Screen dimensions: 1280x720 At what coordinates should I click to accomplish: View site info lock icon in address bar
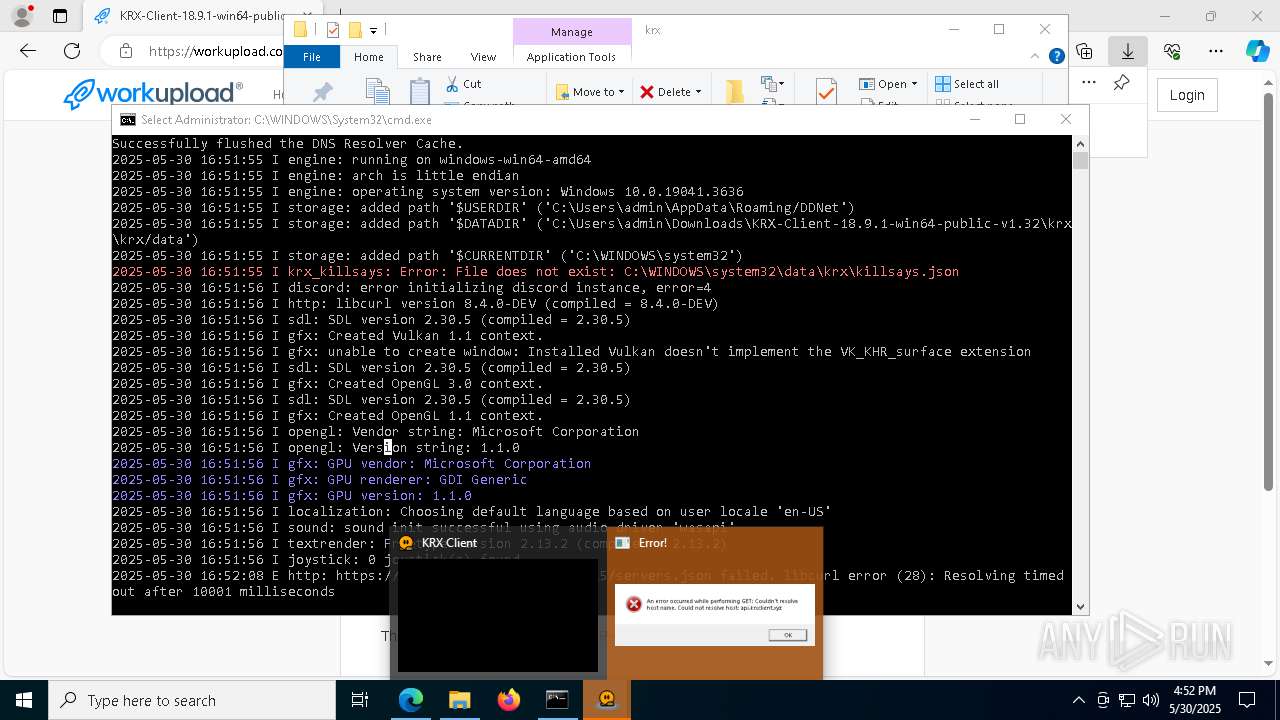[x=126, y=51]
